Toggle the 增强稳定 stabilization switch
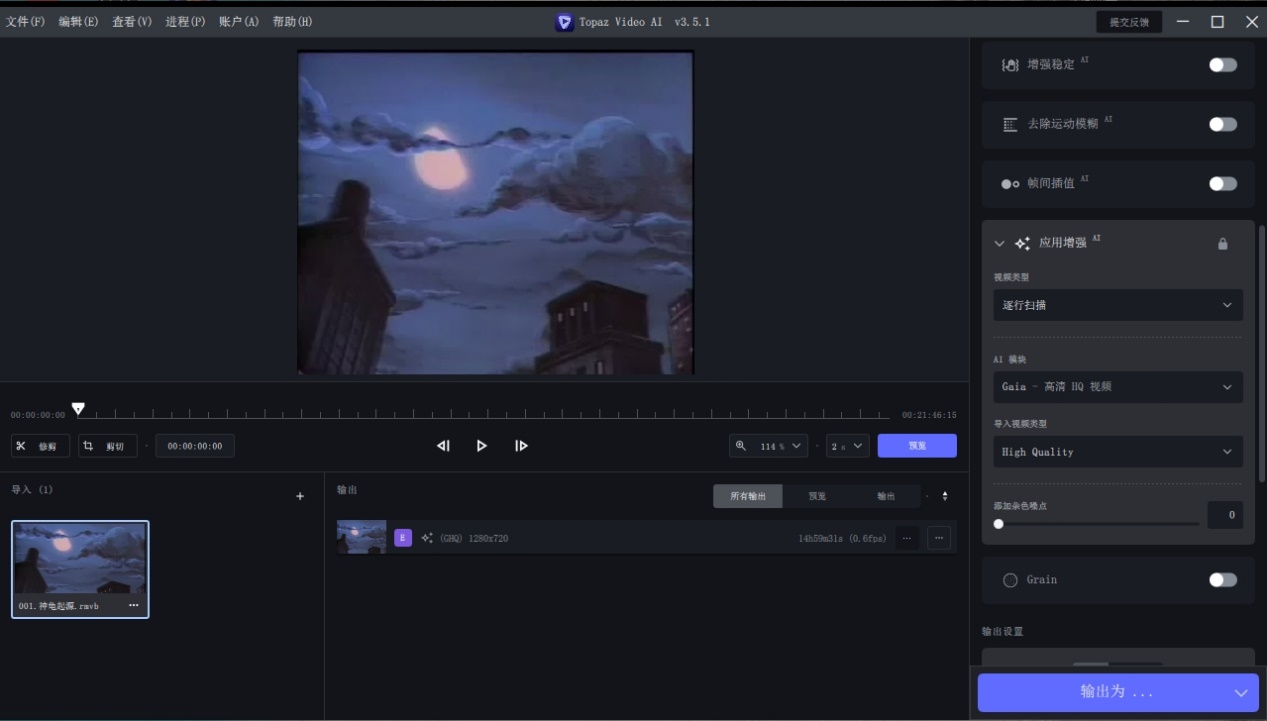The height and width of the screenshot is (721, 1267). pyautogui.click(x=1223, y=65)
